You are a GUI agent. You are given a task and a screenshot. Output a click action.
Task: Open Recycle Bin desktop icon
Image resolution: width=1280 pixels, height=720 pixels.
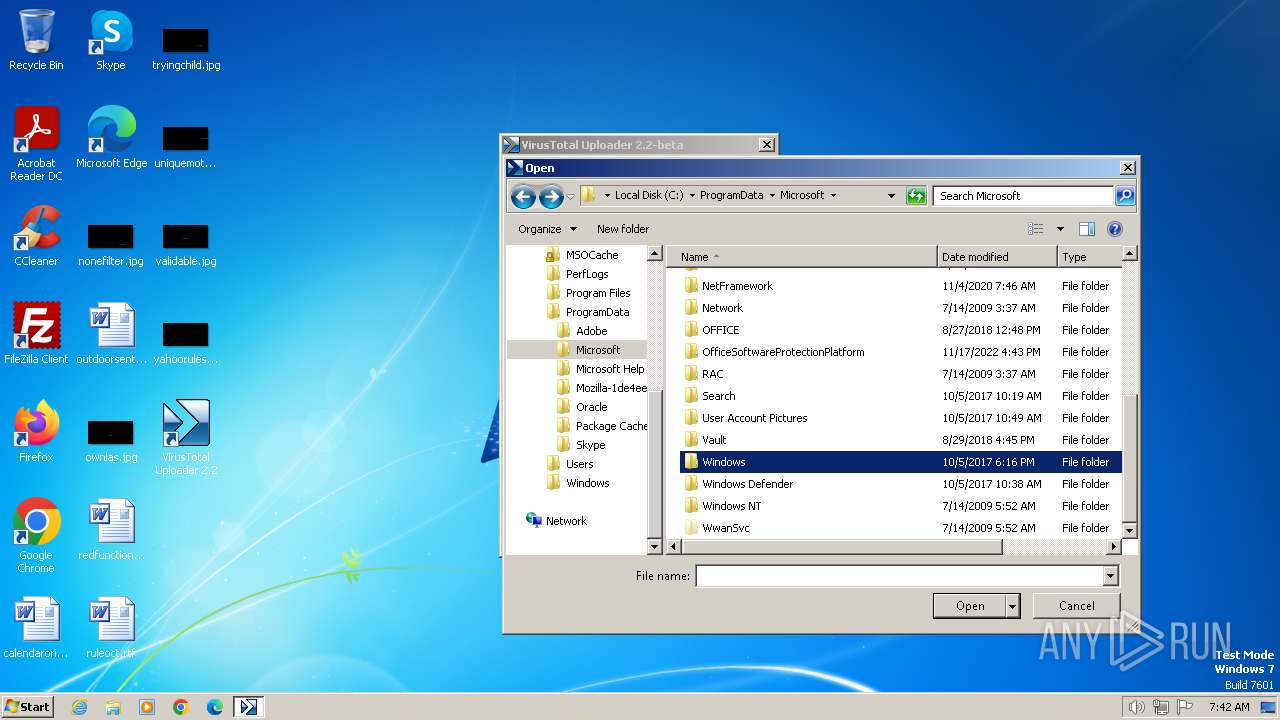pyautogui.click(x=36, y=40)
